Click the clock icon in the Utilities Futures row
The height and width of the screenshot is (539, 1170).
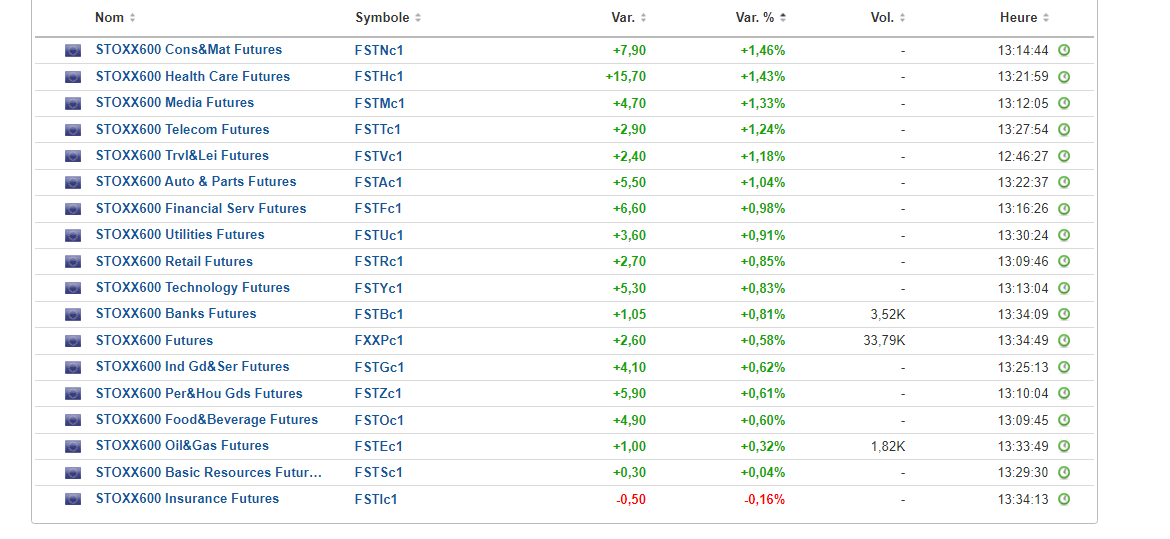[1064, 235]
